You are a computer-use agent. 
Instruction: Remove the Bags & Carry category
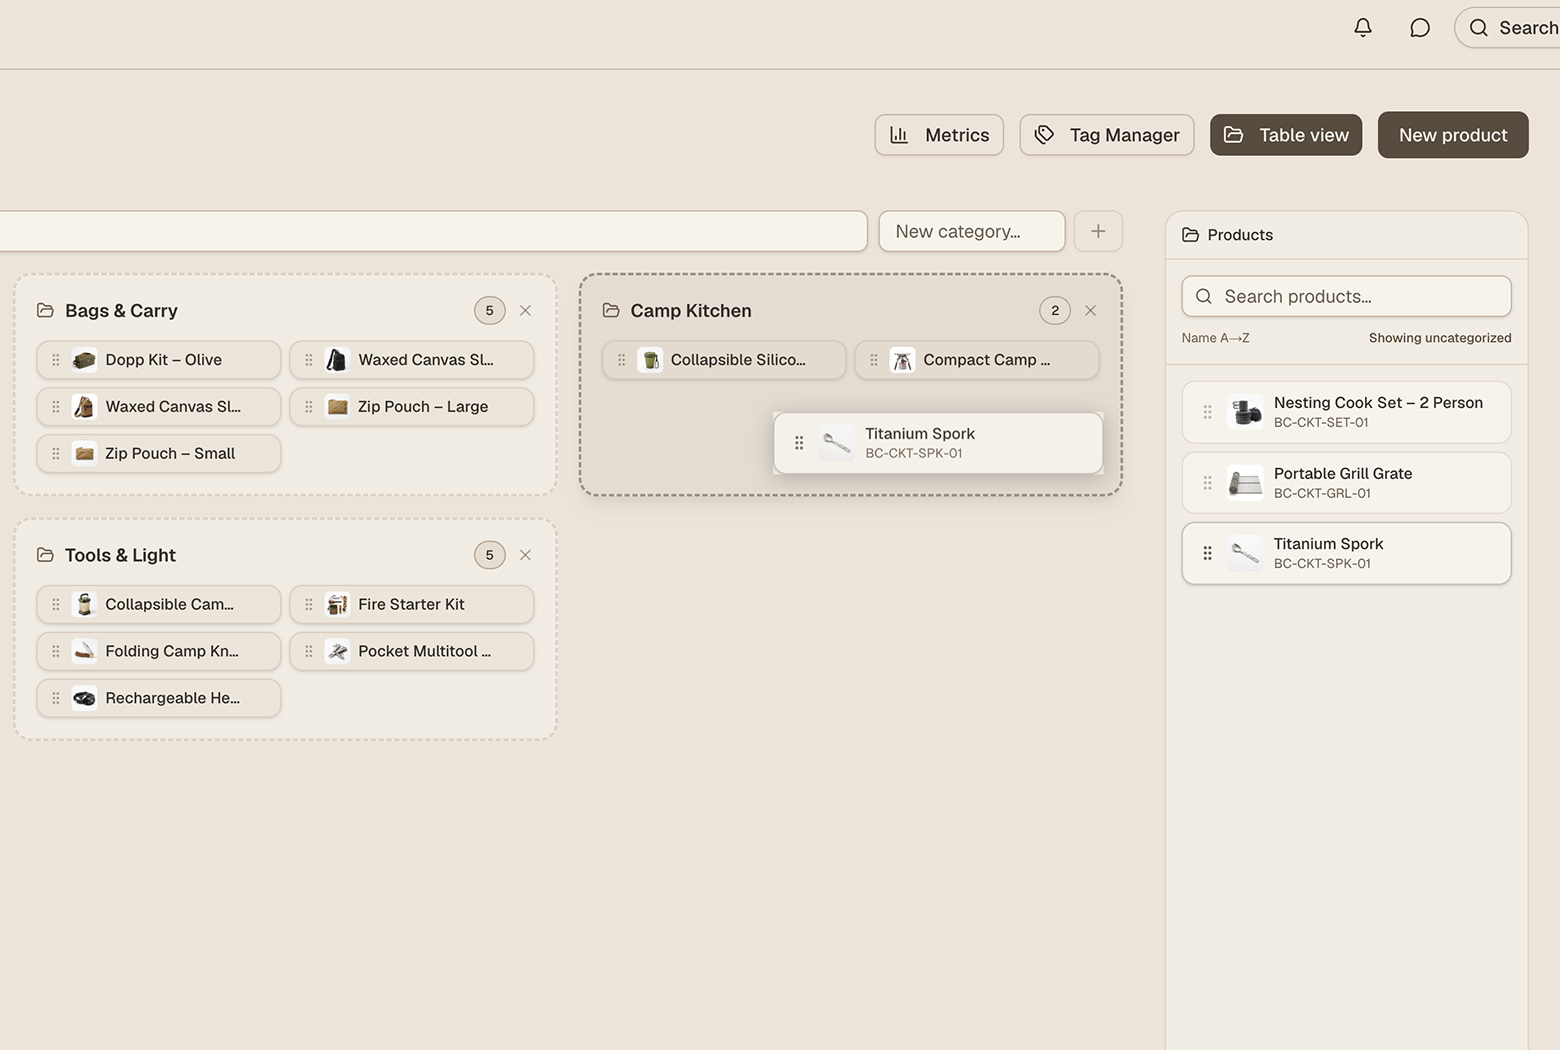pyautogui.click(x=525, y=311)
